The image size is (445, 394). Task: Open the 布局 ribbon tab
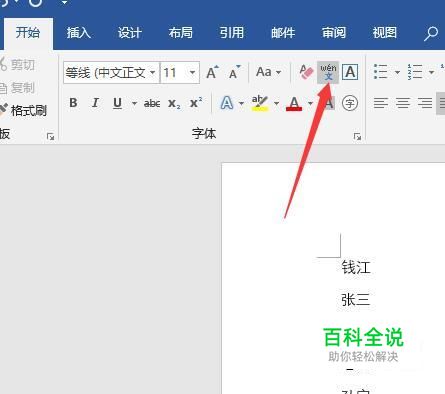[x=181, y=33]
